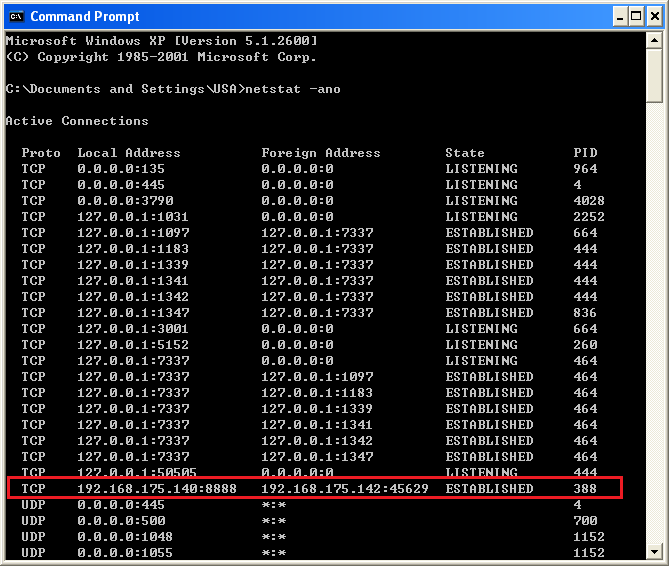Click the Active Connections heading text

tap(77, 121)
